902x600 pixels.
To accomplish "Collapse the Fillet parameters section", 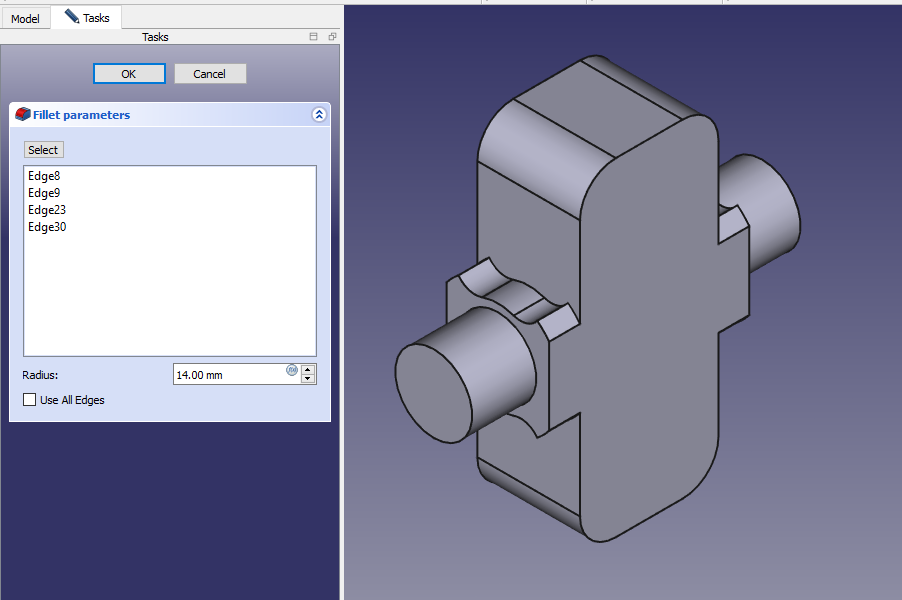I will (x=319, y=114).
